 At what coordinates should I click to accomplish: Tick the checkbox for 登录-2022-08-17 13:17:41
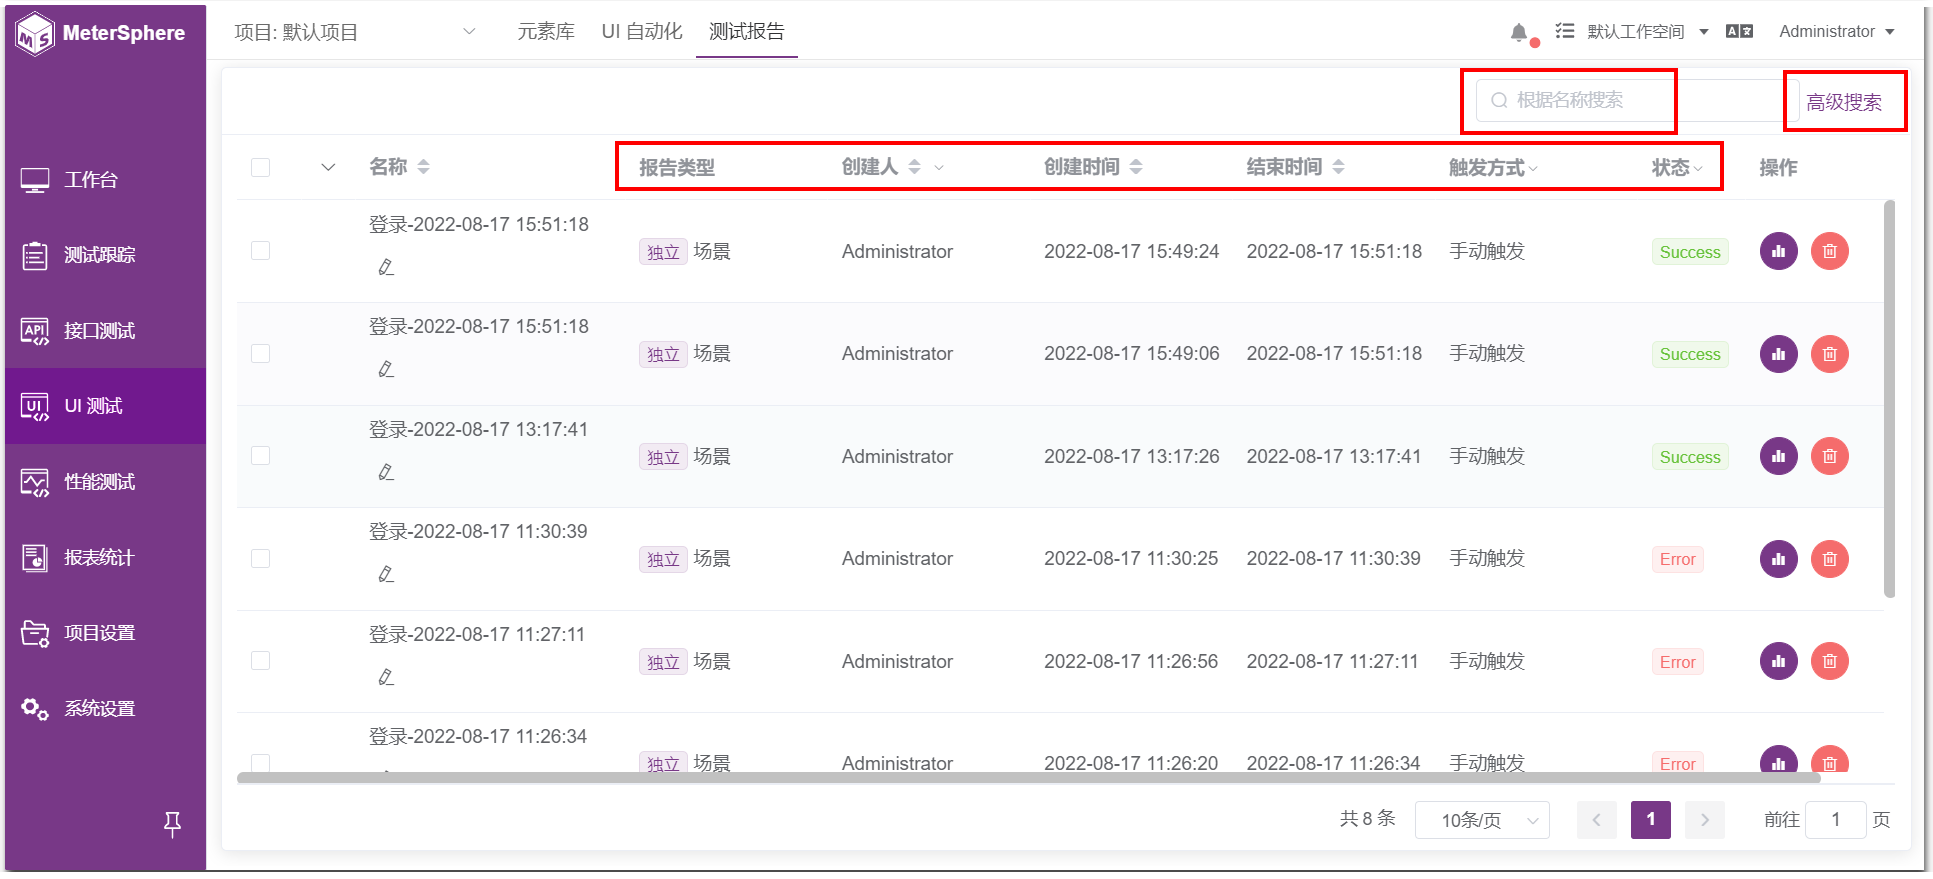[x=260, y=456]
